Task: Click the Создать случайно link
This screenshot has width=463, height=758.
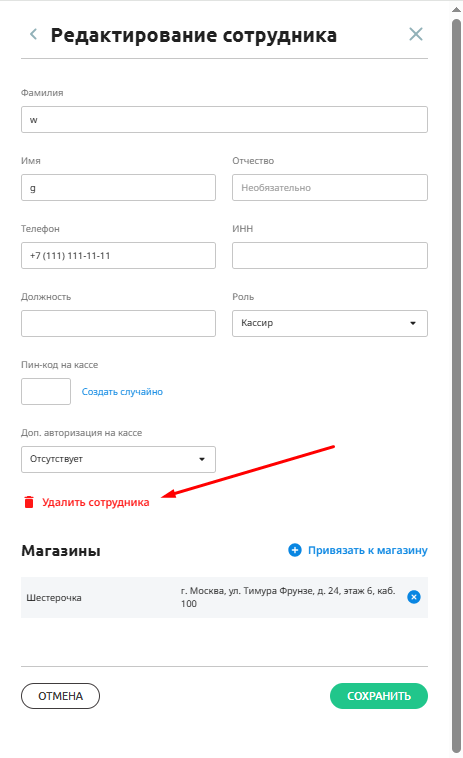Action: point(122,392)
